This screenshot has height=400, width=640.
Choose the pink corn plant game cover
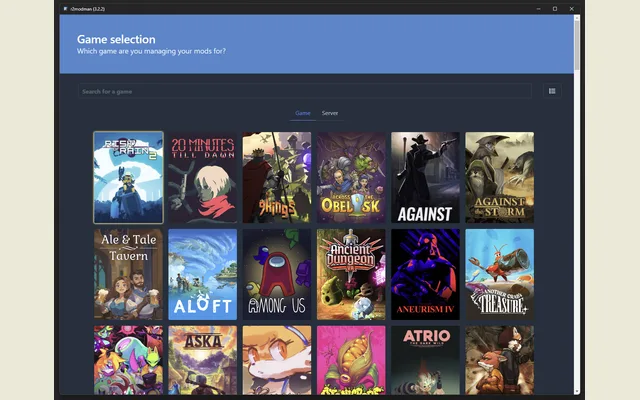[x=351, y=360]
